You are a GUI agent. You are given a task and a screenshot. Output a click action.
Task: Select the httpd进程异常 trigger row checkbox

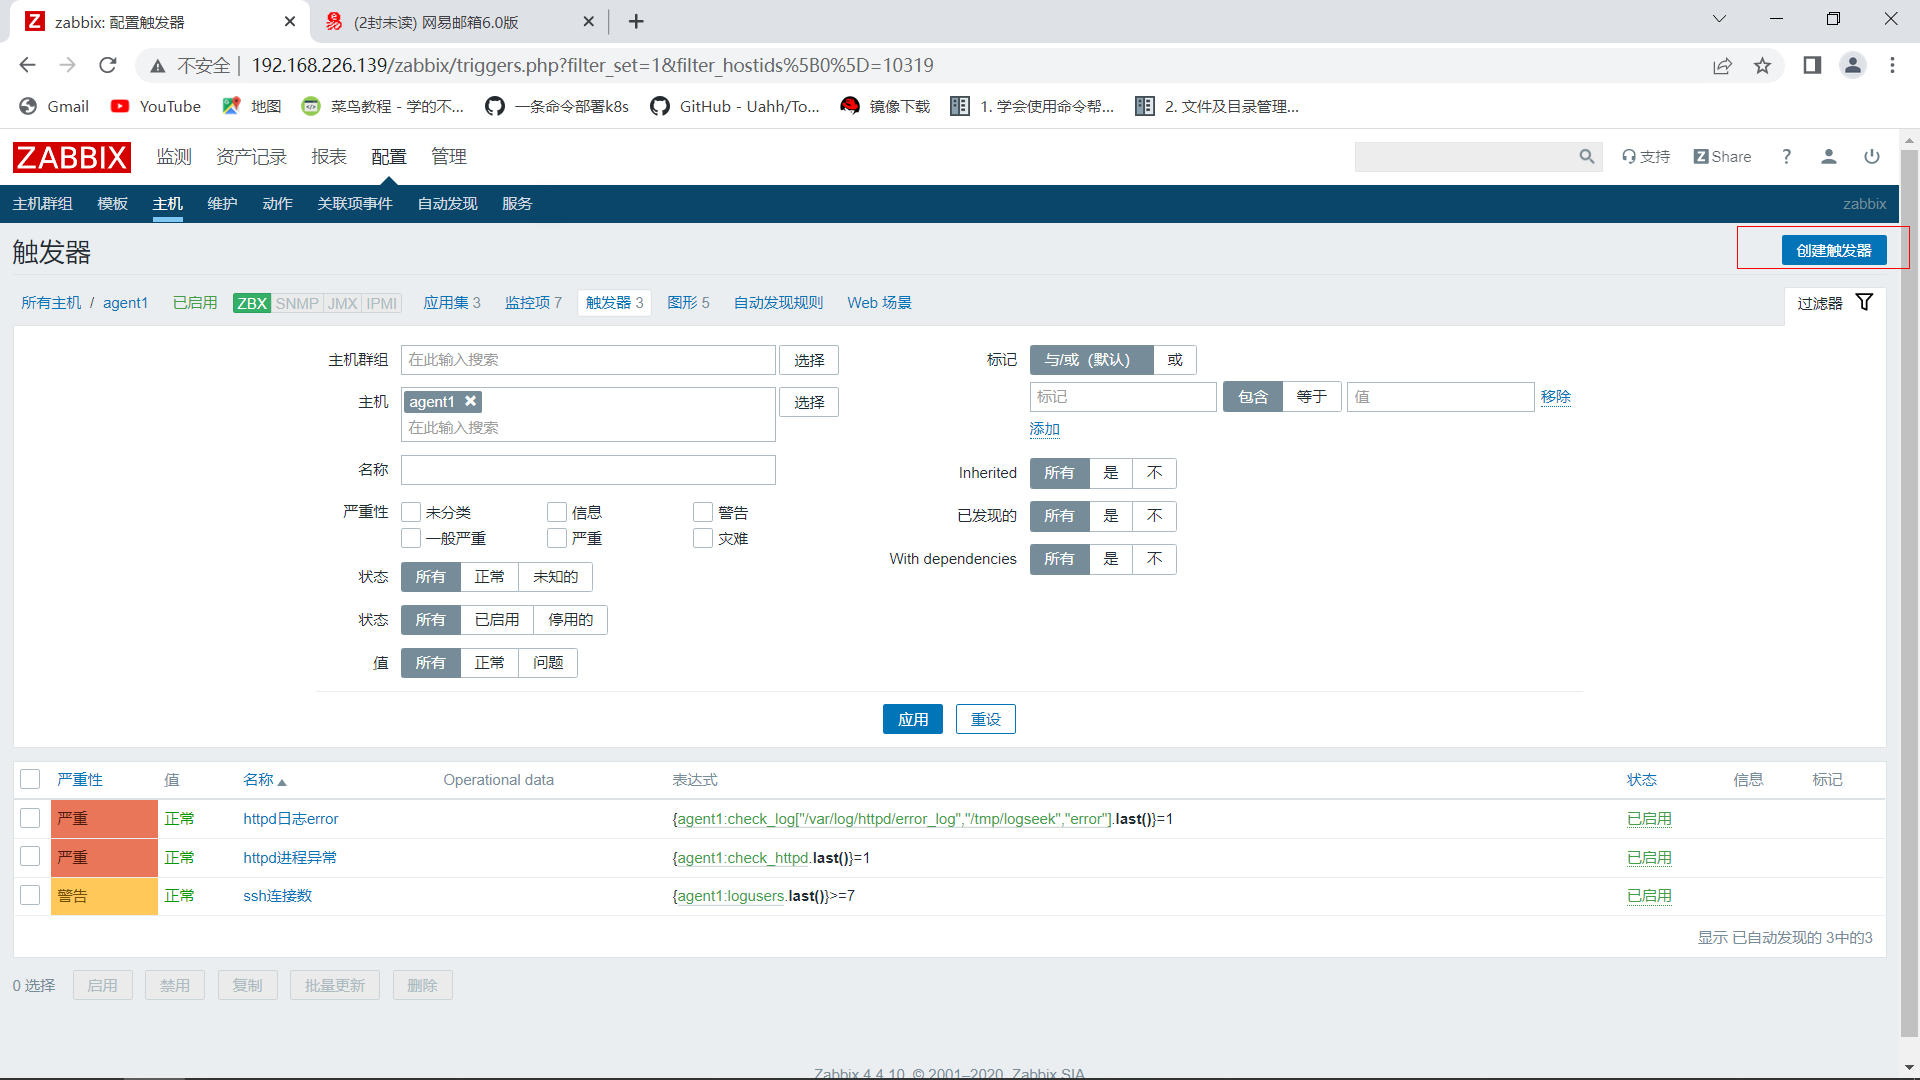(30, 857)
